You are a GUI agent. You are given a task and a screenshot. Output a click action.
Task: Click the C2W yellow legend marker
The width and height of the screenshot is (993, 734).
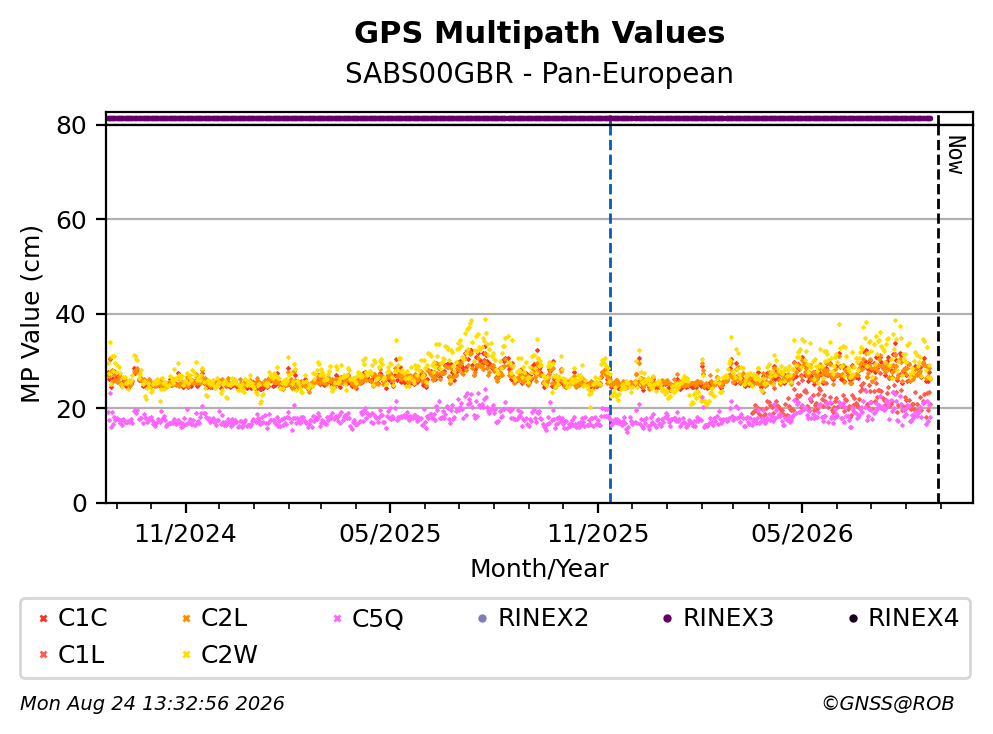tap(186, 655)
